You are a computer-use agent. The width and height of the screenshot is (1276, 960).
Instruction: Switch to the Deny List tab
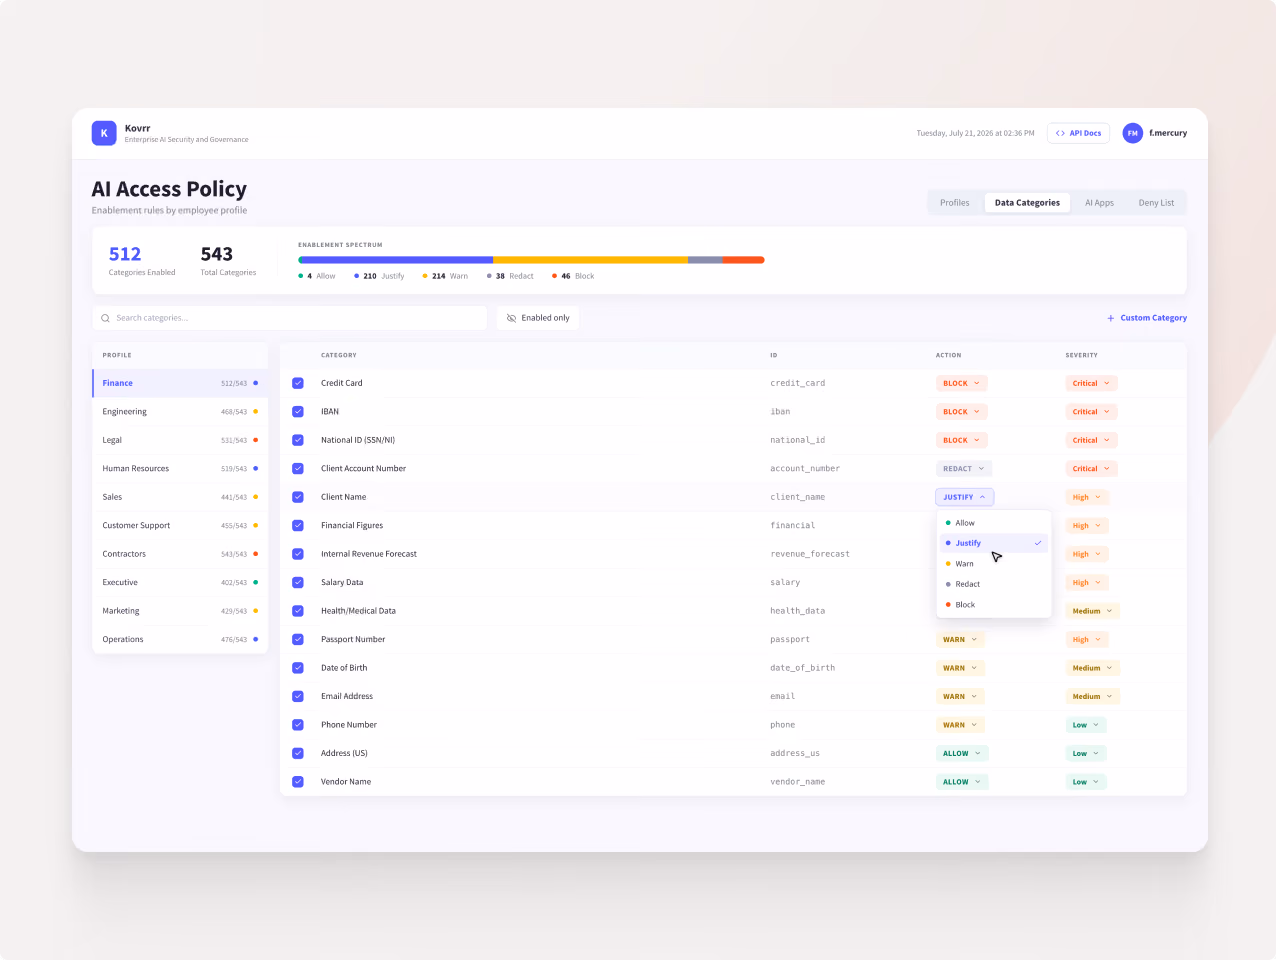1156,203
